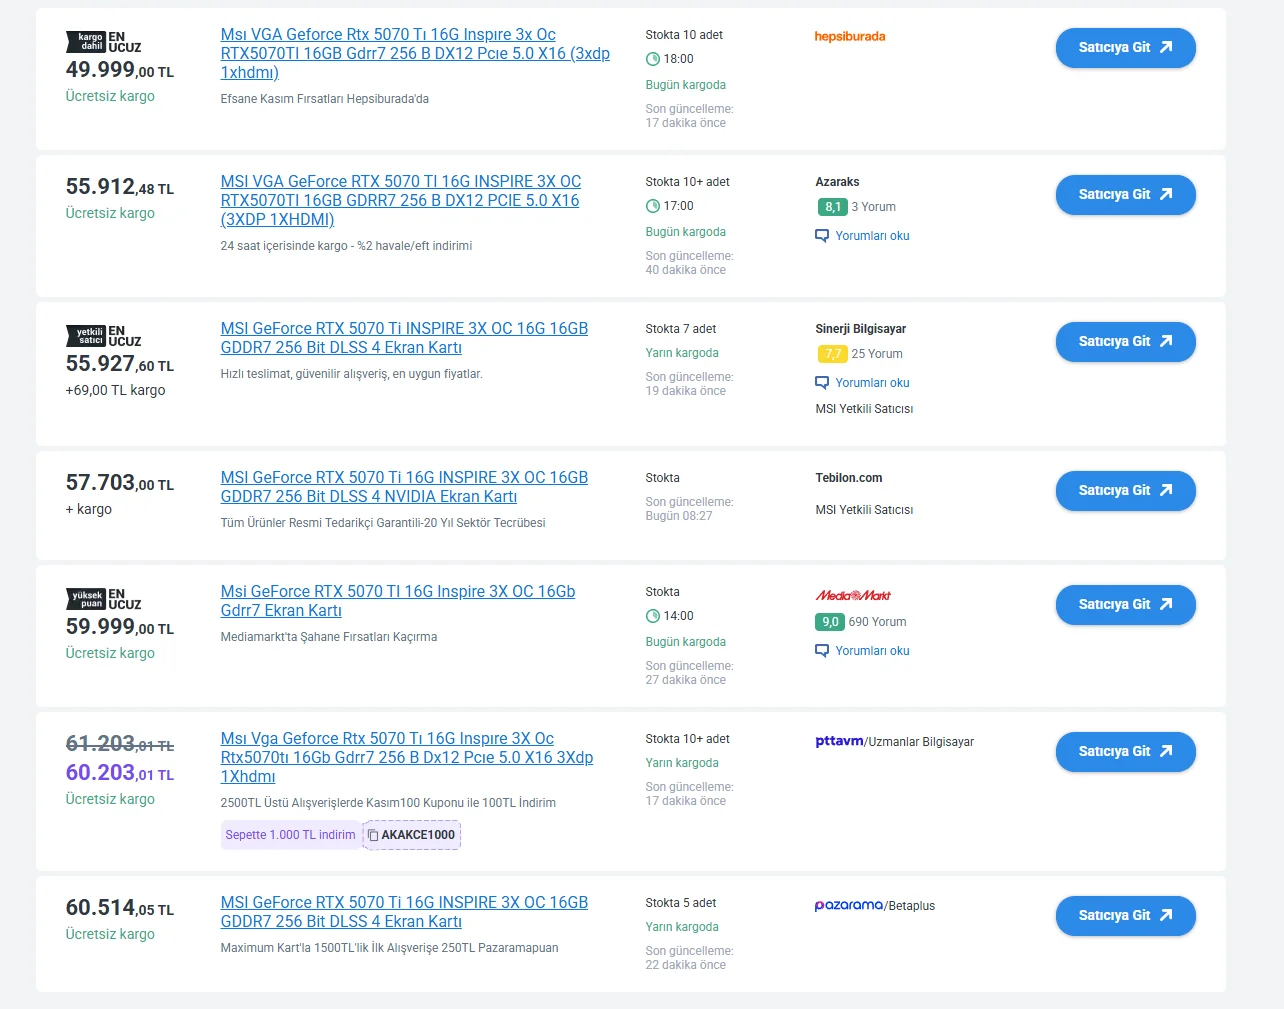Image resolution: width=1284 pixels, height=1009 pixels.
Task: Open the pazarama Betaplus product title link
Action: [x=404, y=912]
